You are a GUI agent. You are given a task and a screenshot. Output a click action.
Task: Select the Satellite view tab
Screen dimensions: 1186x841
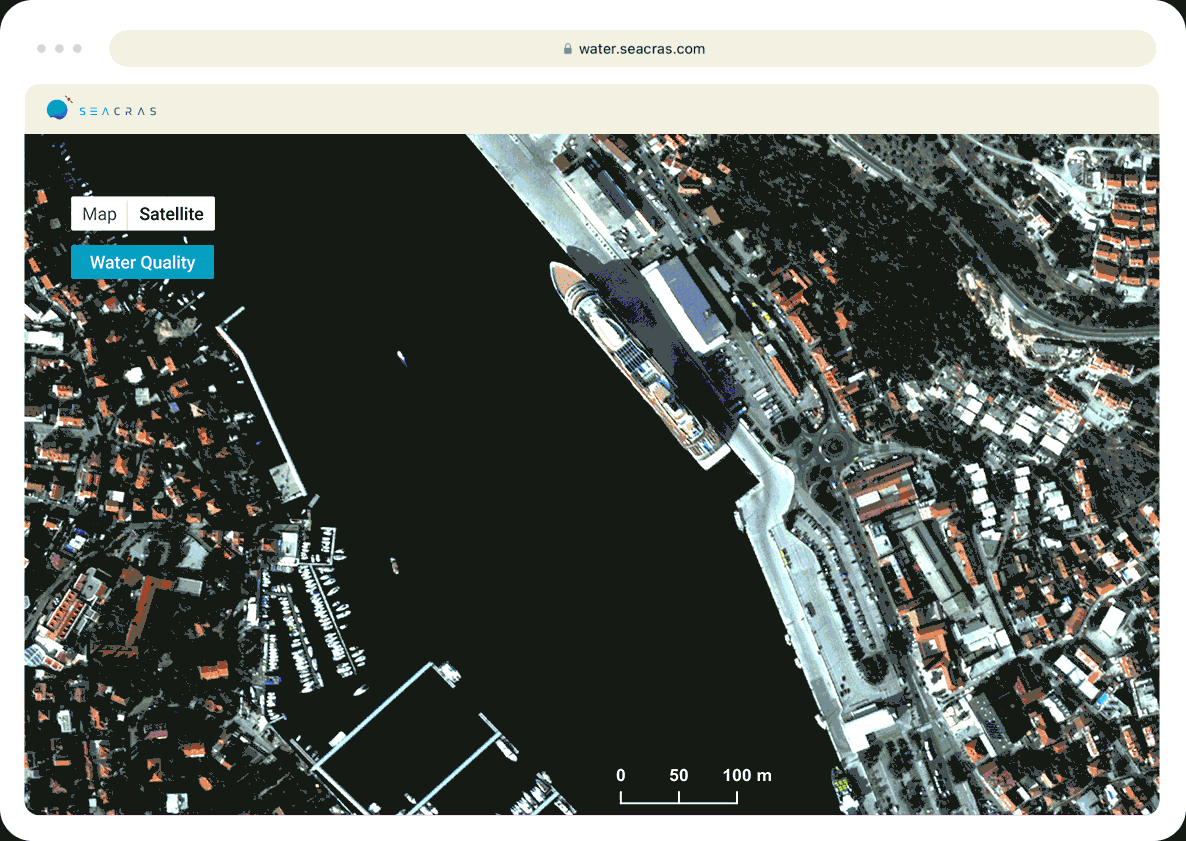click(171, 214)
